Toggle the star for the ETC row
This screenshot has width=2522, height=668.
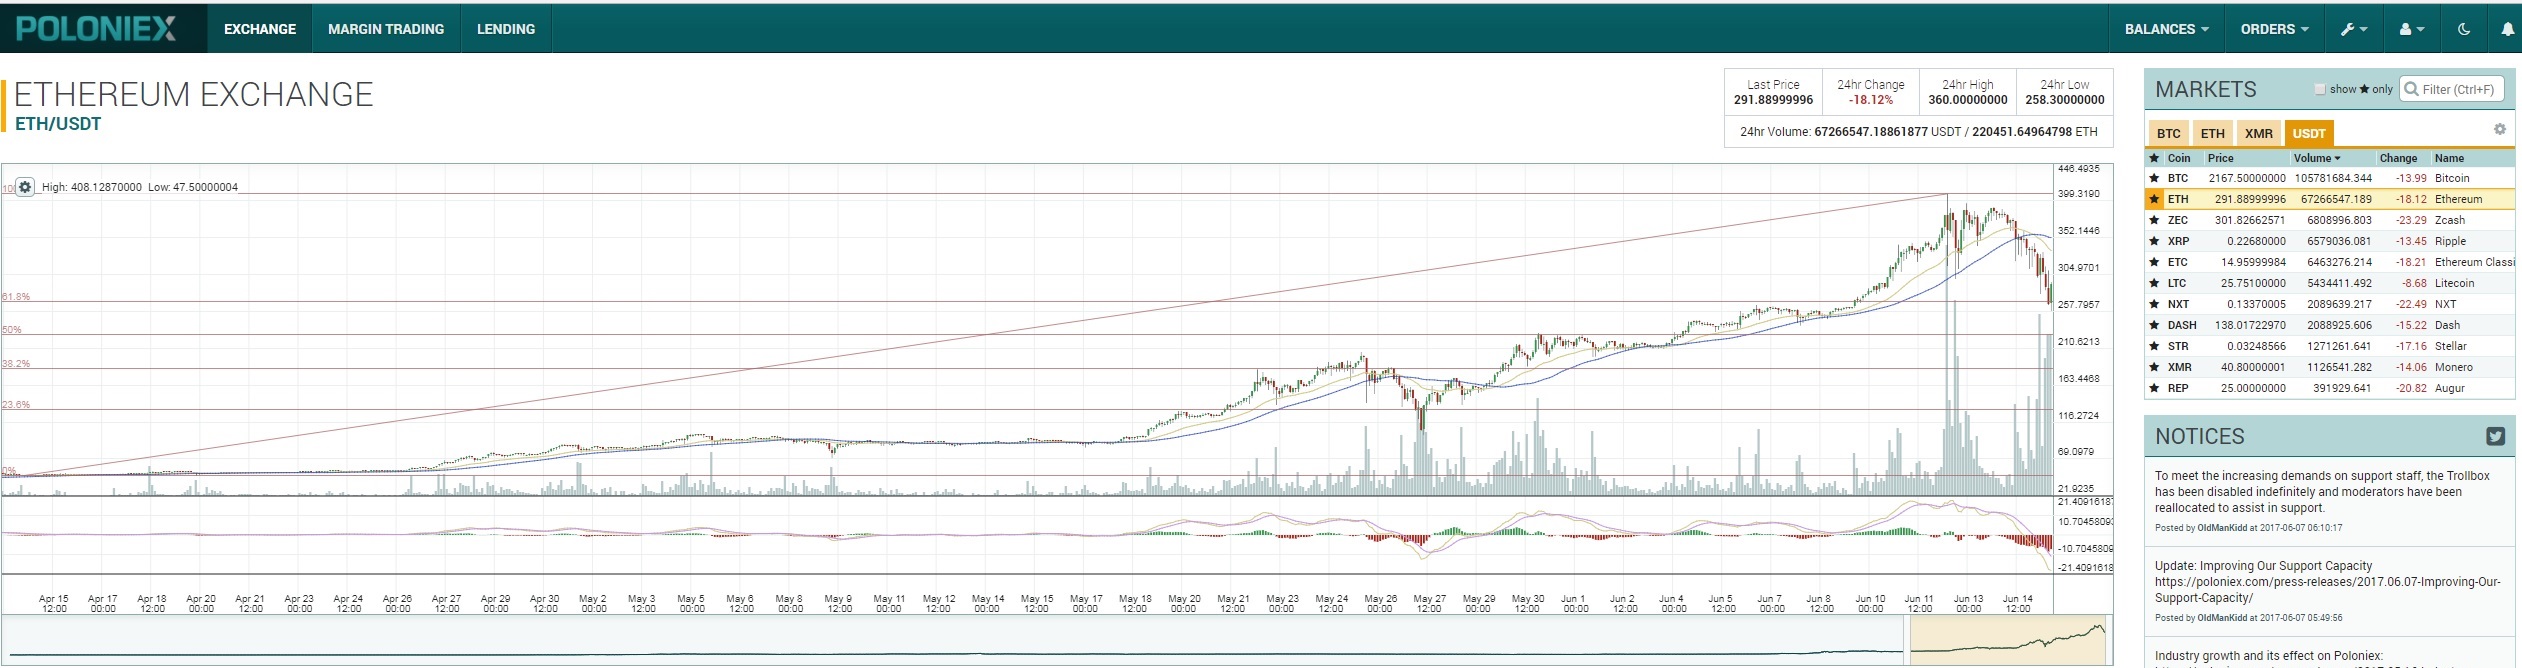point(2154,262)
